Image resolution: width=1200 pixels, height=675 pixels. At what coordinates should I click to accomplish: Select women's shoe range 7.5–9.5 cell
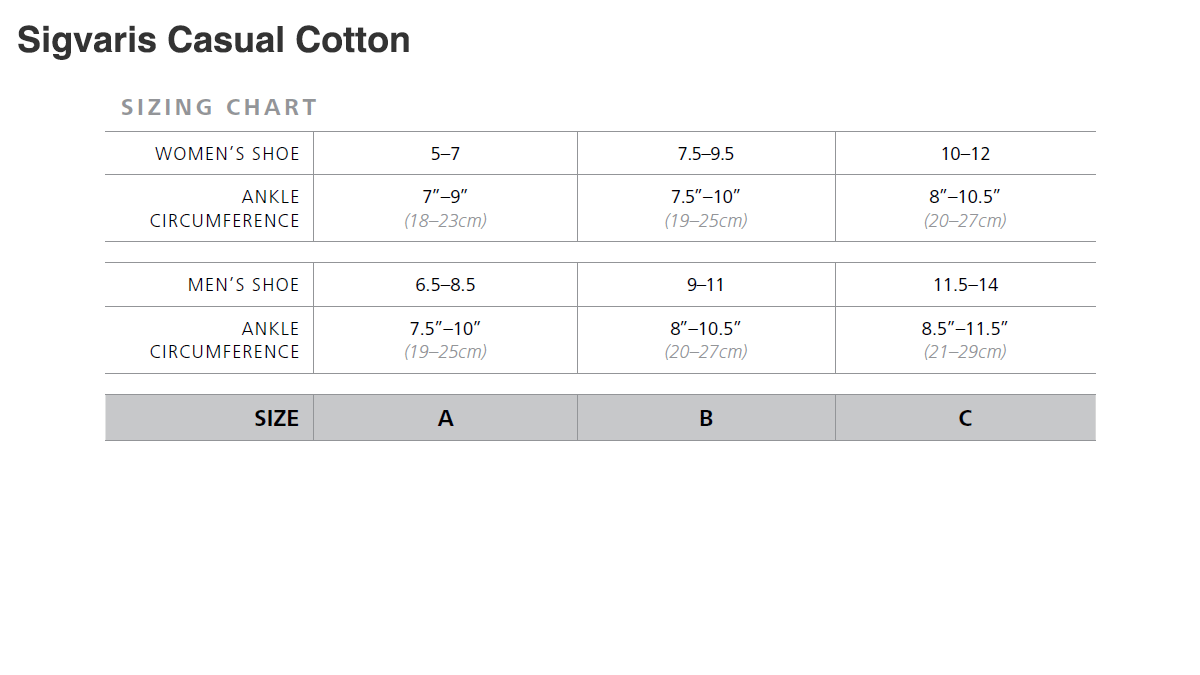click(x=705, y=154)
